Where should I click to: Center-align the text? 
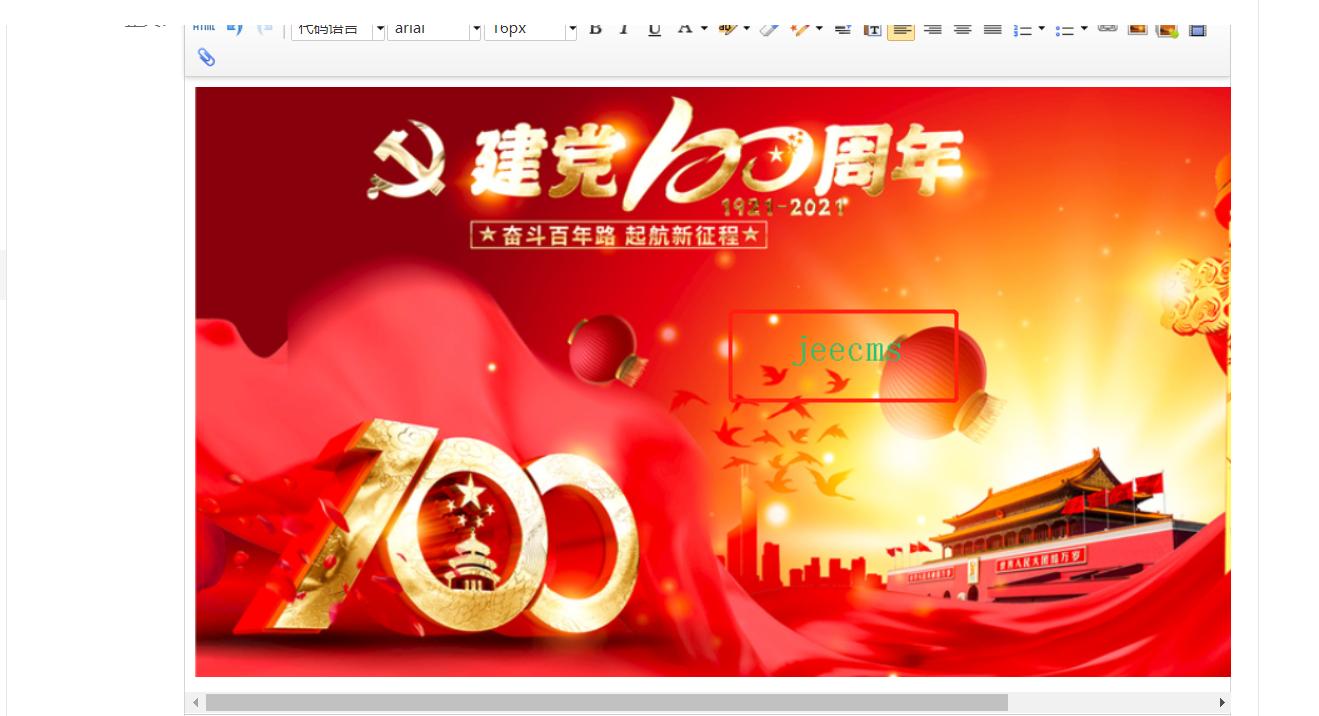pos(962,29)
